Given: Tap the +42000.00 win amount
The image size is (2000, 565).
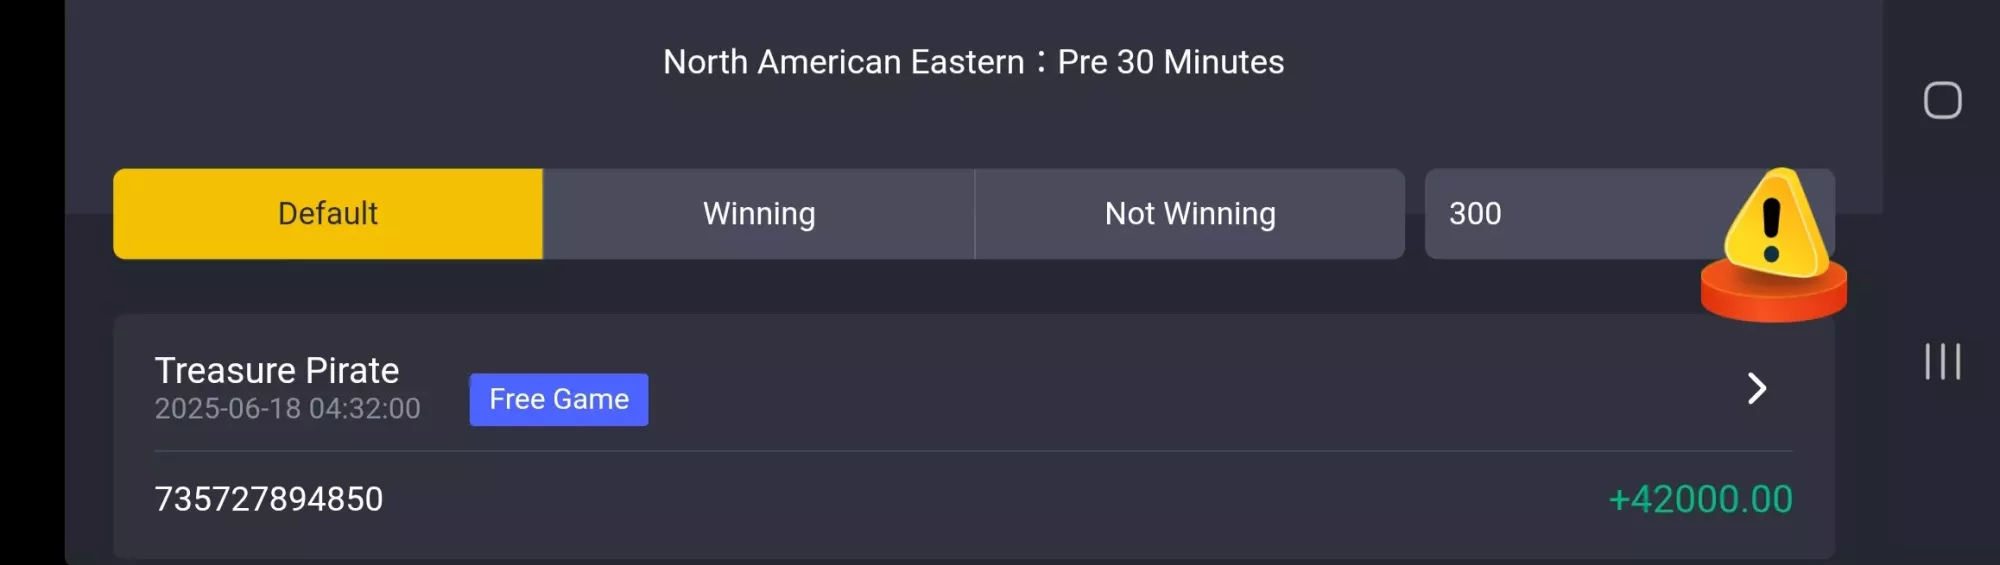Looking at the screenshot, I should 1700,499.
